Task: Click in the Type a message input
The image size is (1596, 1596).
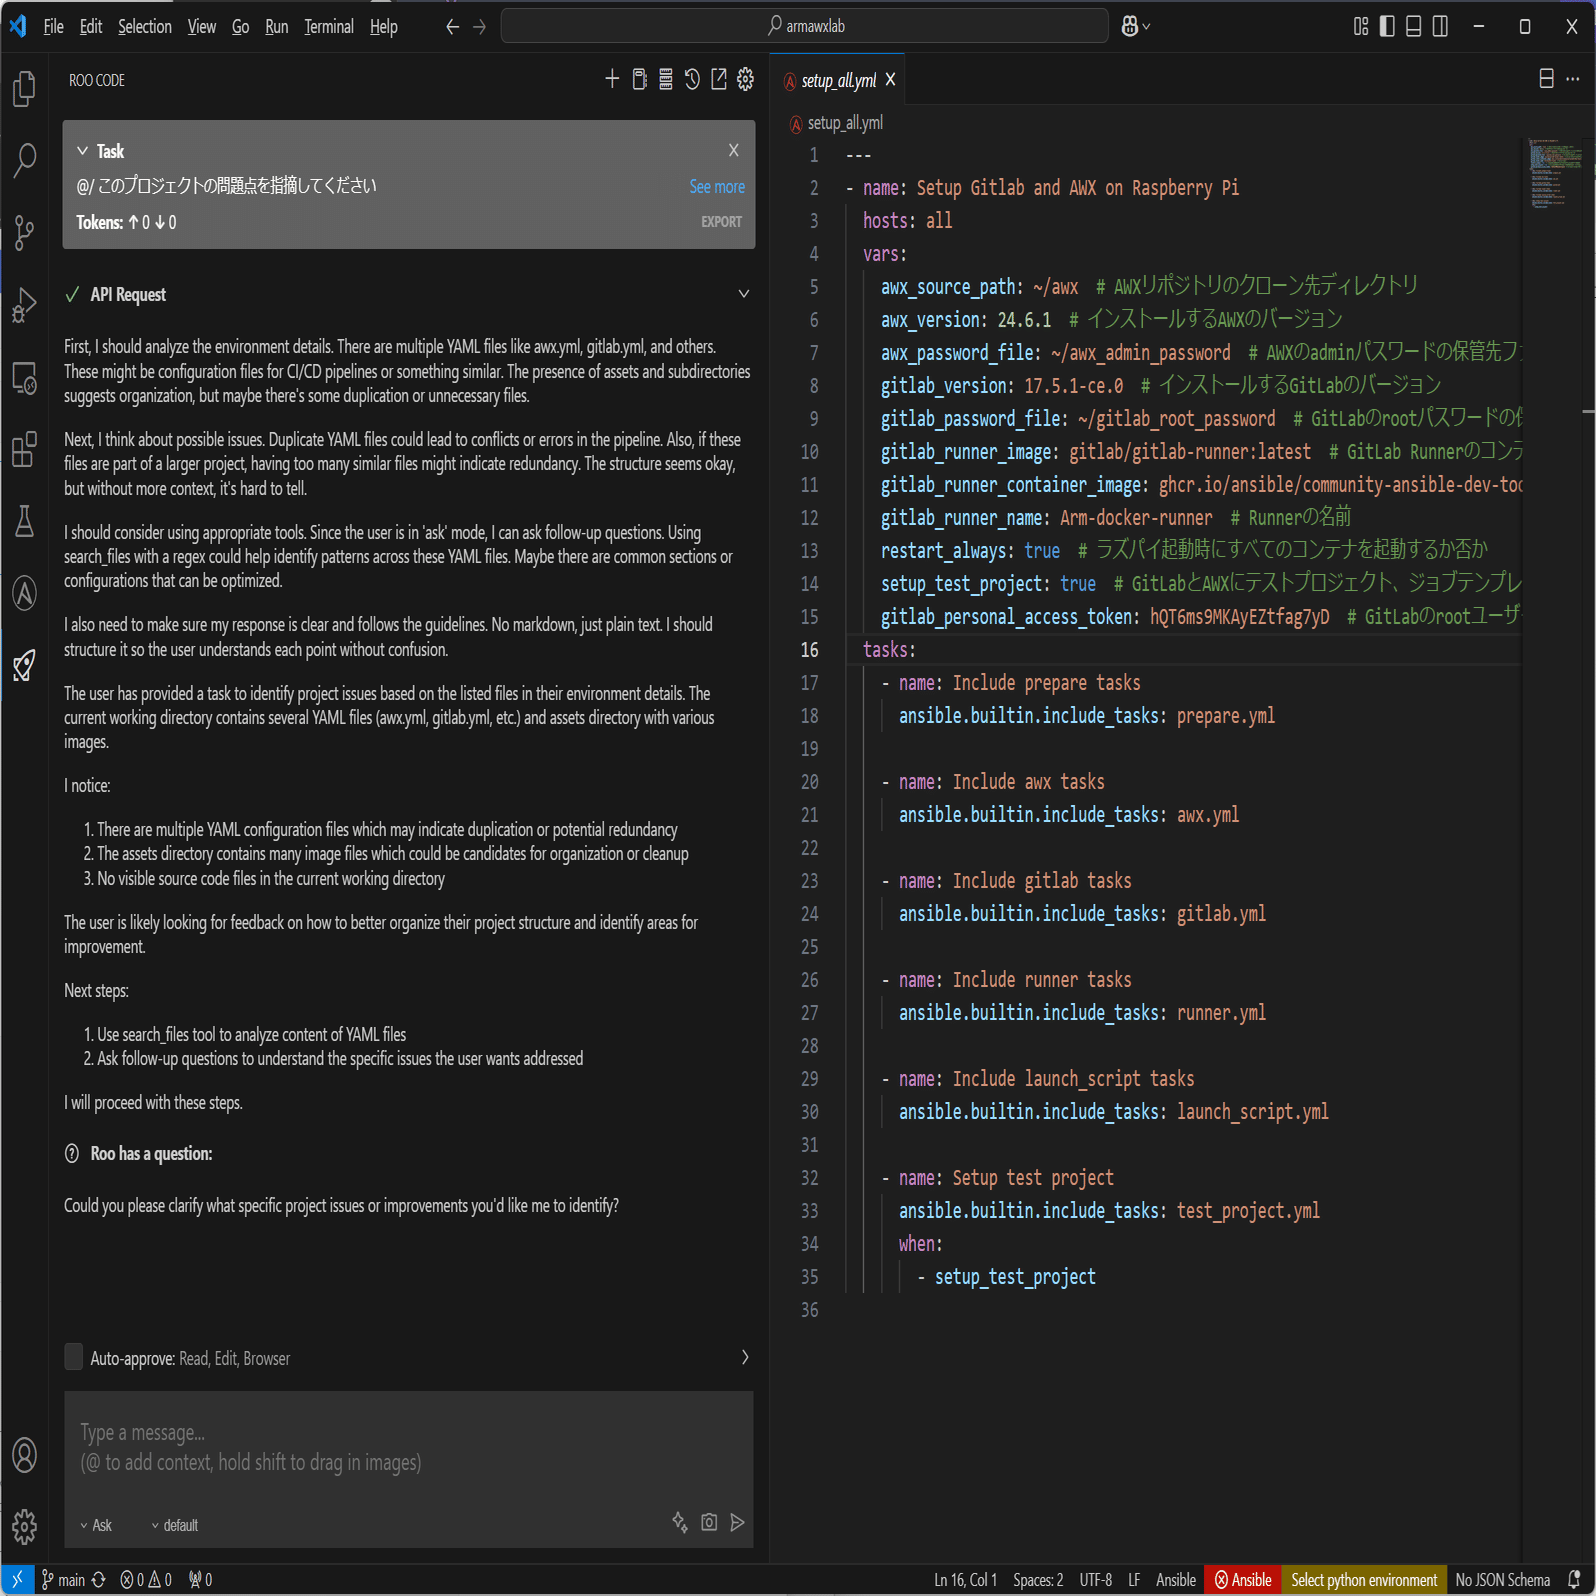Action: click(409, 1447)
